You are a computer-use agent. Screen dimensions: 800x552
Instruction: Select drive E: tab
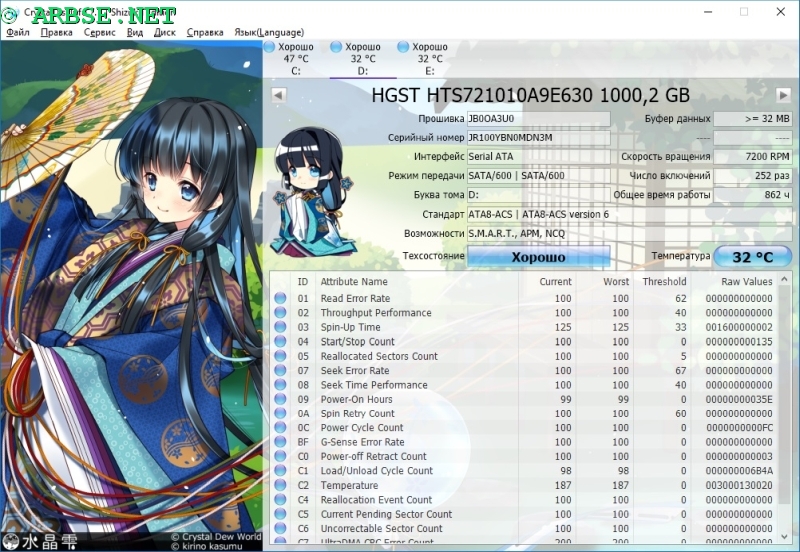(430, 59)
